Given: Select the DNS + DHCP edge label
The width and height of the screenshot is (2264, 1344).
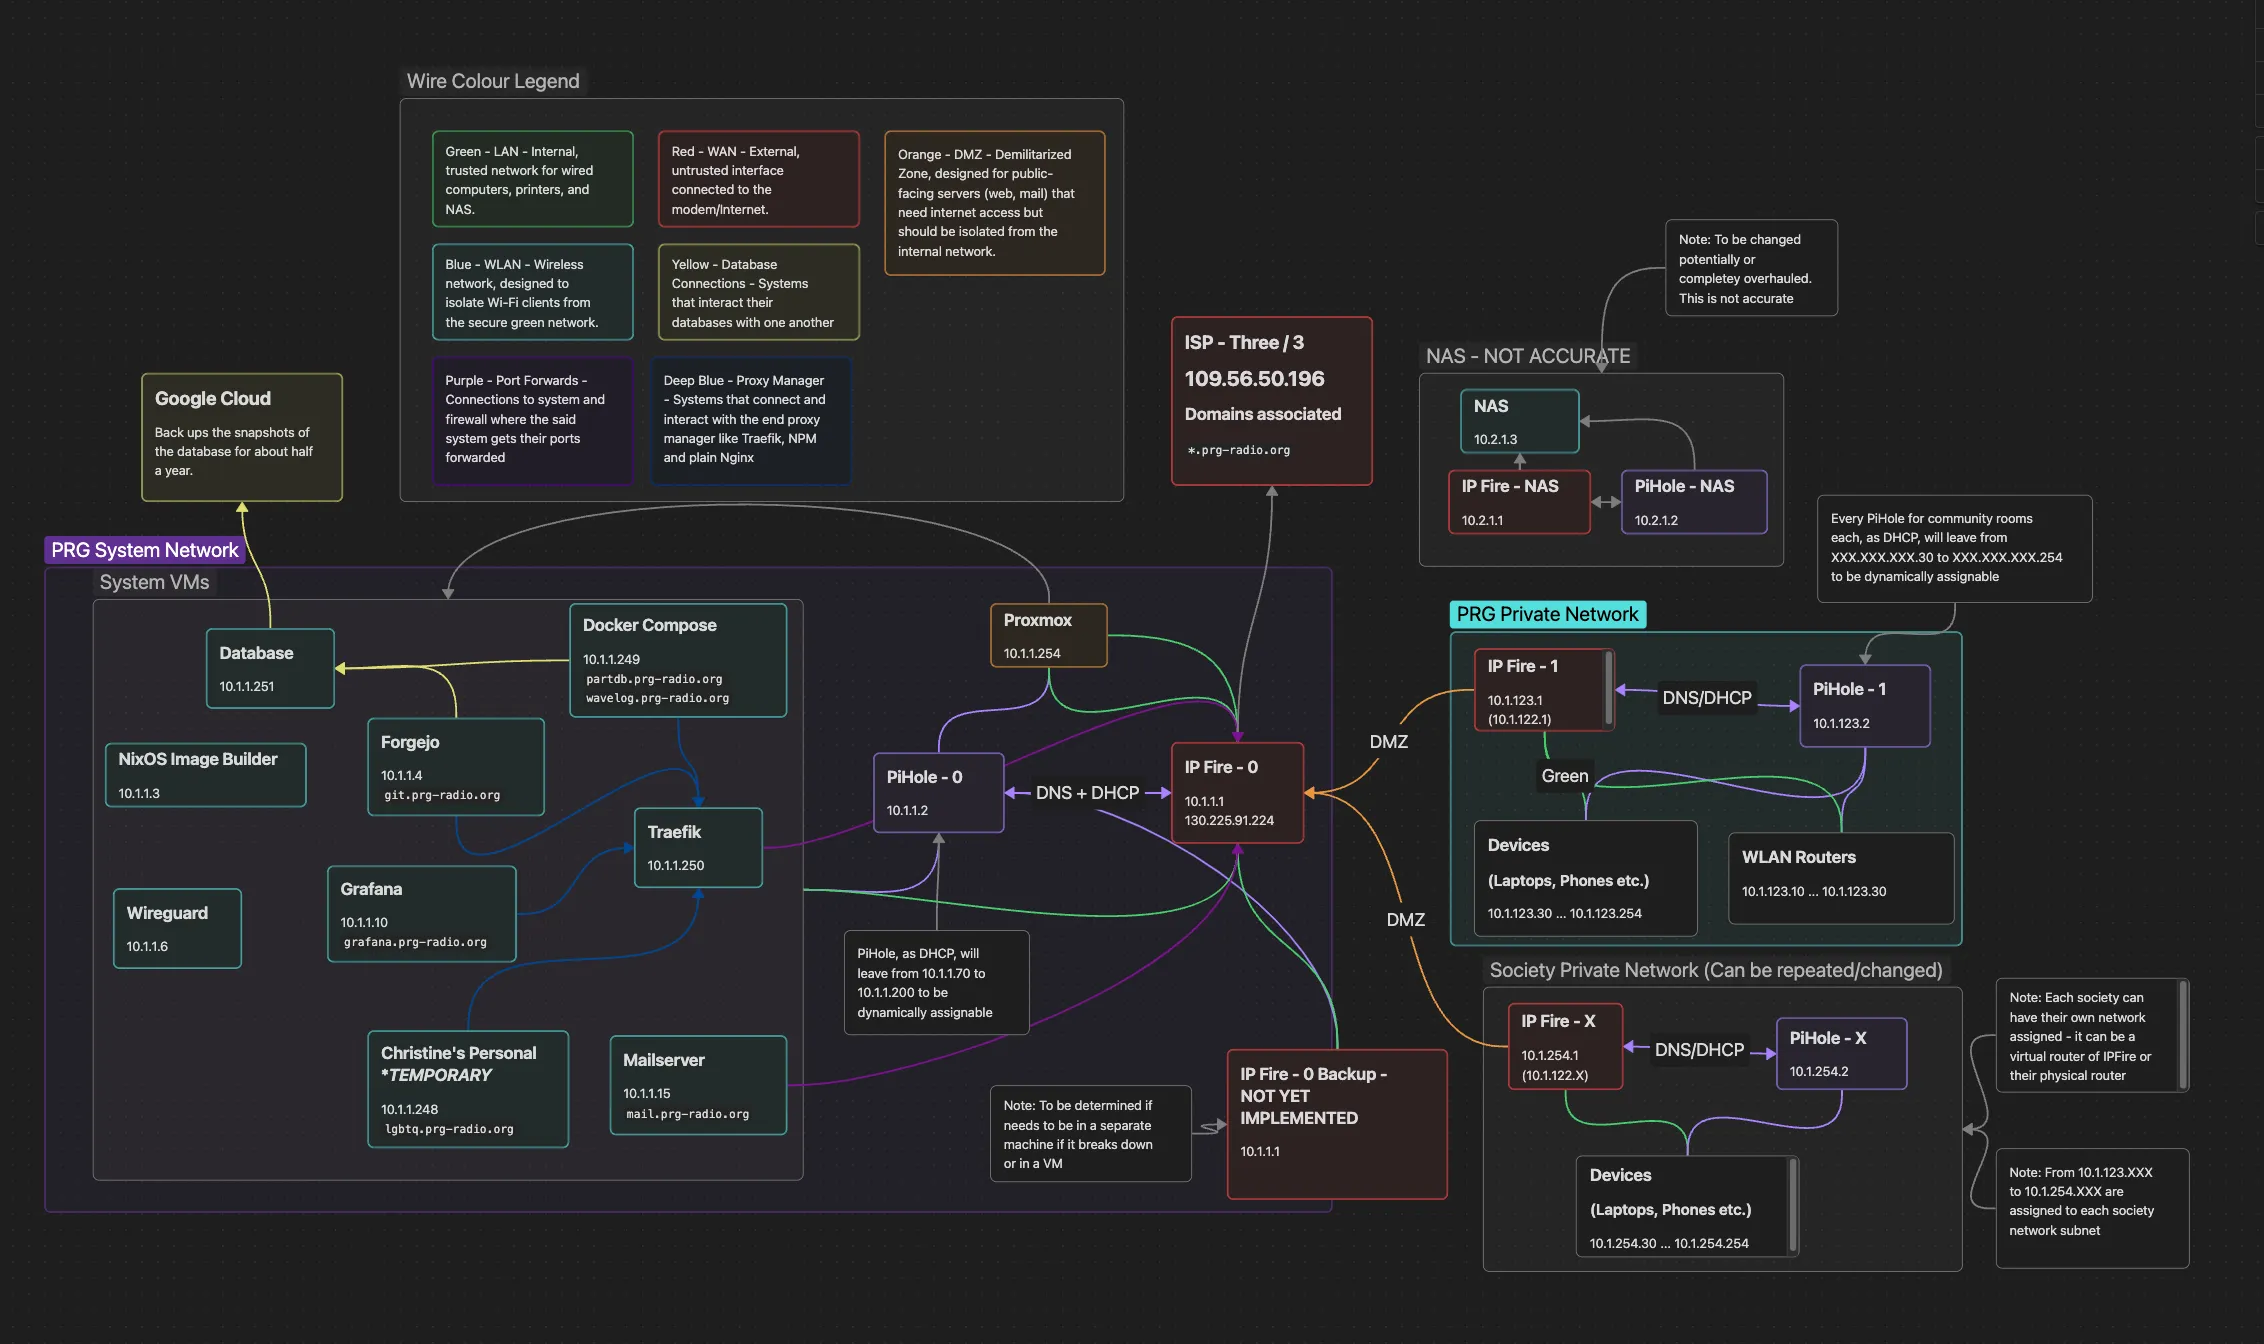Looking at the screenshot, I should (x=1087, y=793).
